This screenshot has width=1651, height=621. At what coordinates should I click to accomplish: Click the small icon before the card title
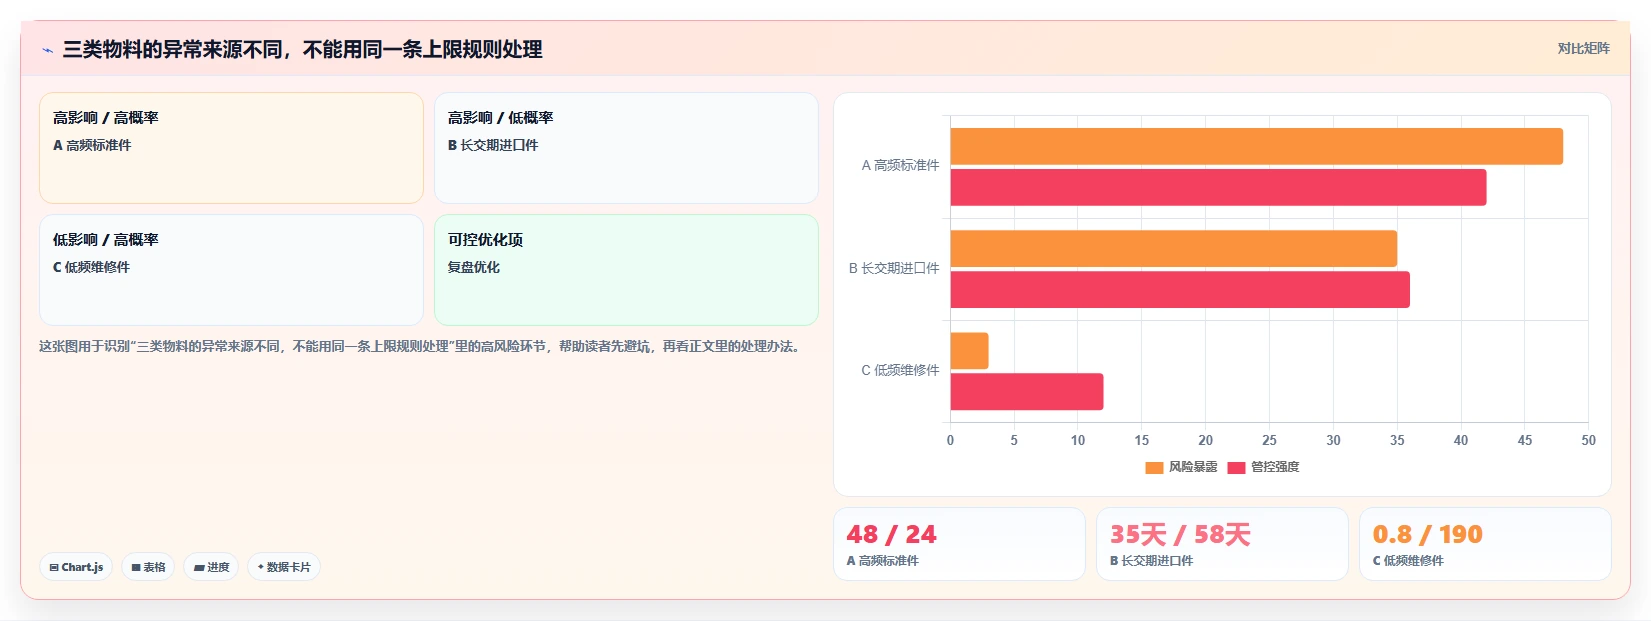pos(47,50)
